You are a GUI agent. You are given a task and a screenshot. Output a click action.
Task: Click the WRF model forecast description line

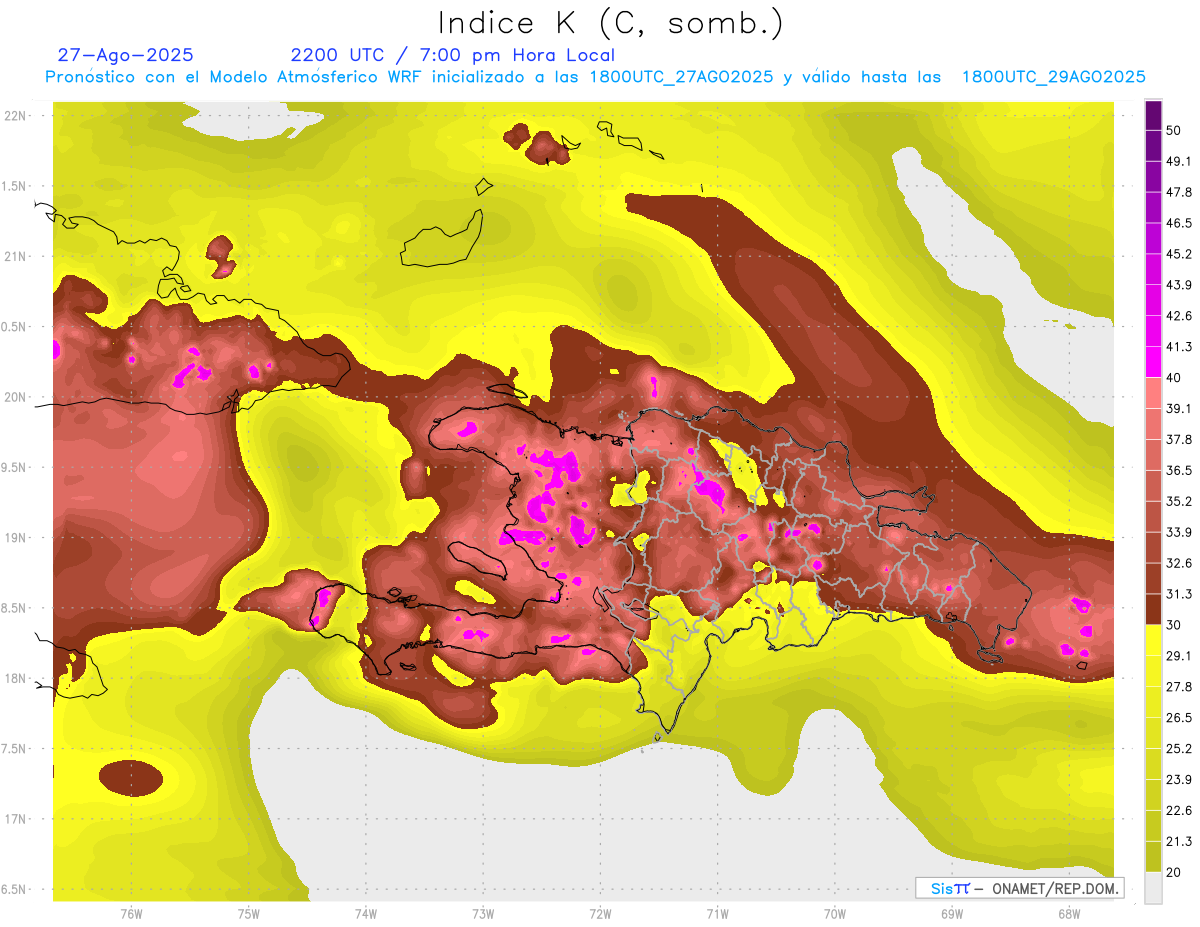(x=595, y=77)
